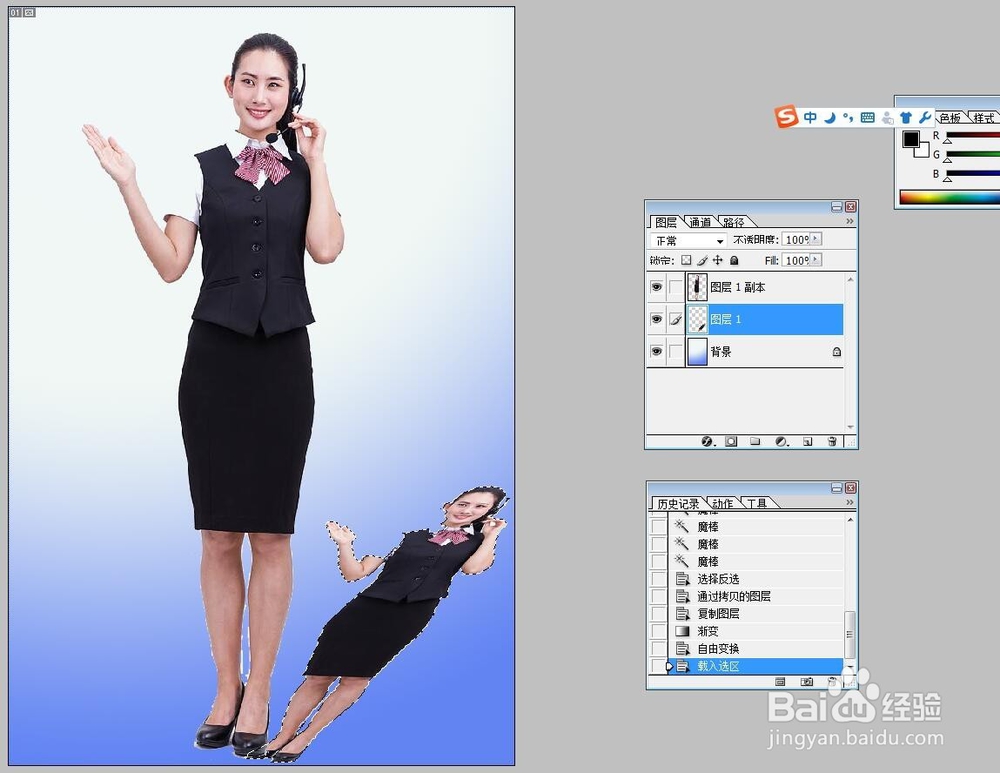Viewport: 1000px width, 773px height.
Task: Open the opacity 不透明度 slider arrow
Action: click(816, 239)
